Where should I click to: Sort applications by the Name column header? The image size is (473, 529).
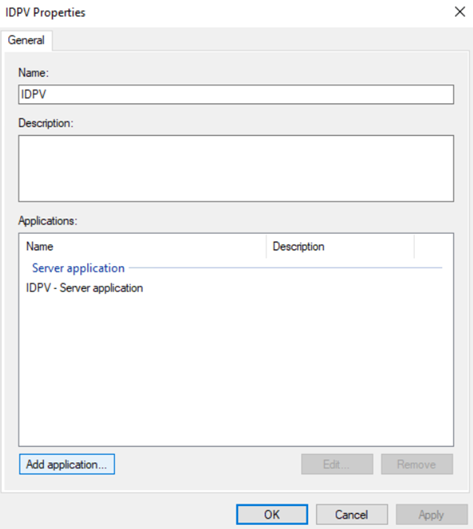(x=143, y=247)
